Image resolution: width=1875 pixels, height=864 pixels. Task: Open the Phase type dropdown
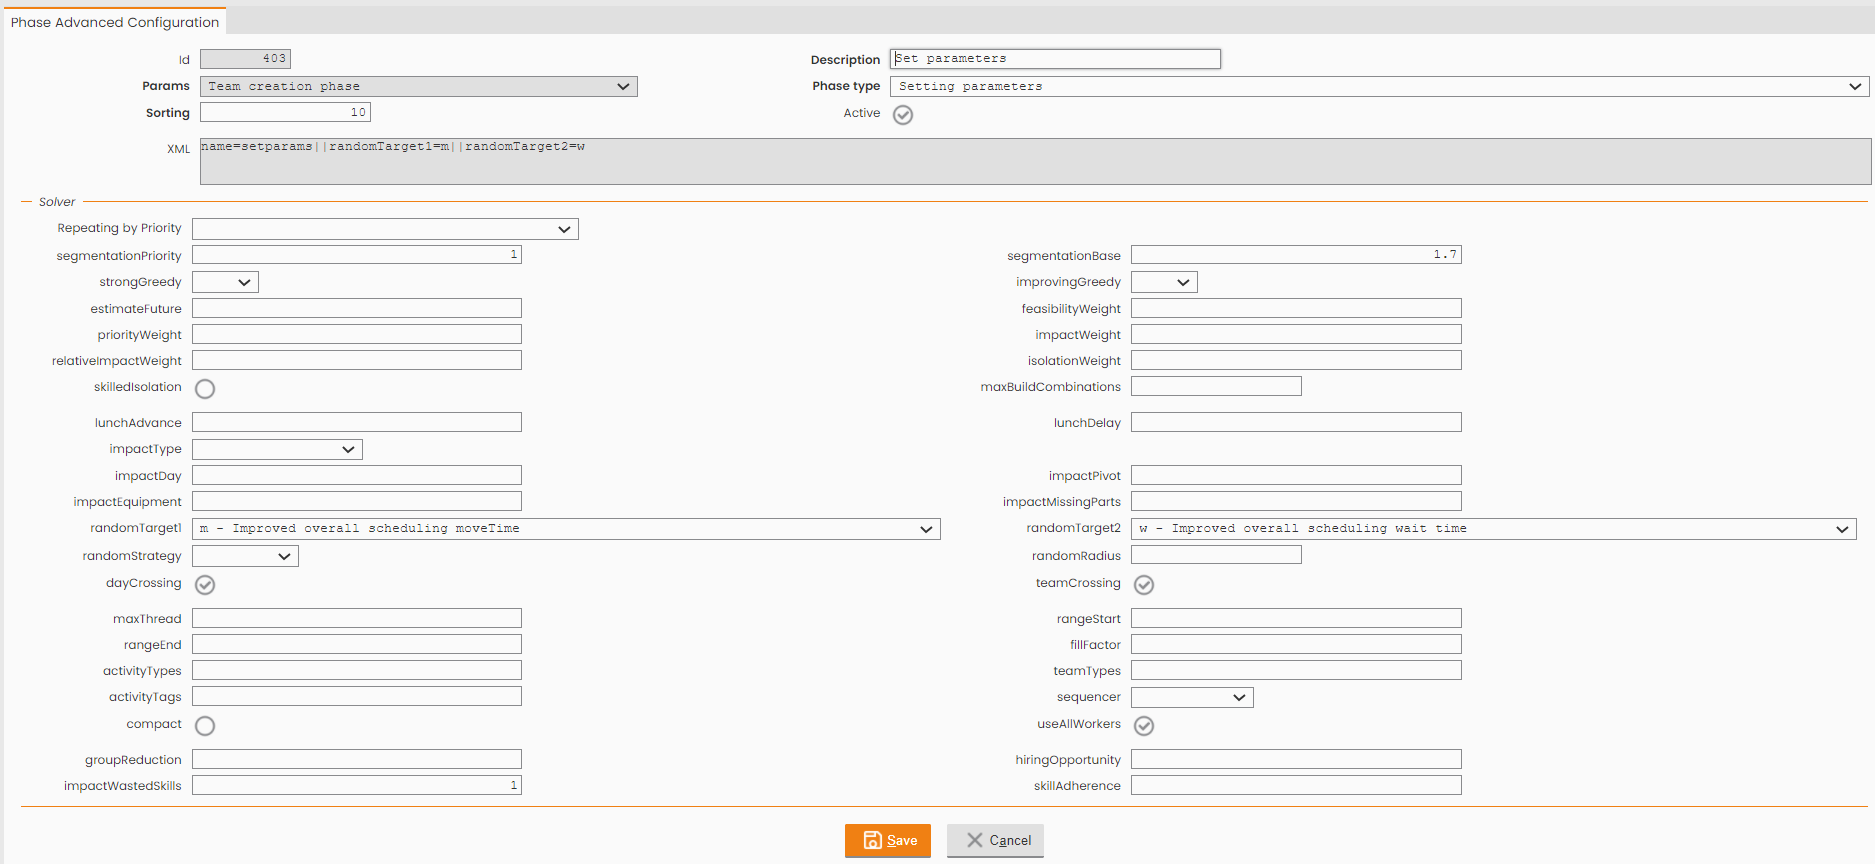click(x=1380, y=87)
